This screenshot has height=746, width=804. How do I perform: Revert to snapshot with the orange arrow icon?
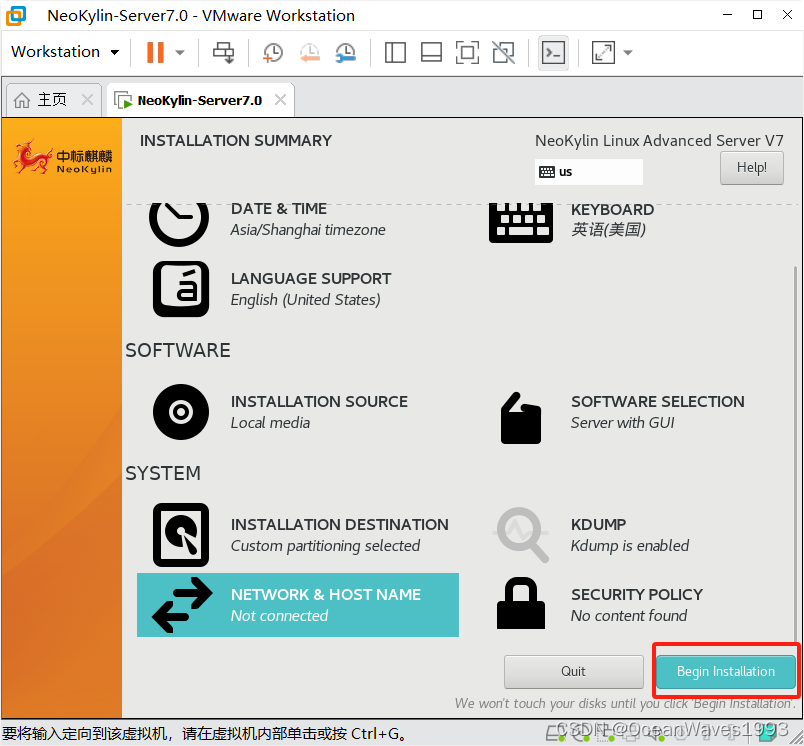pyautogui.click(x=310, y=52)
